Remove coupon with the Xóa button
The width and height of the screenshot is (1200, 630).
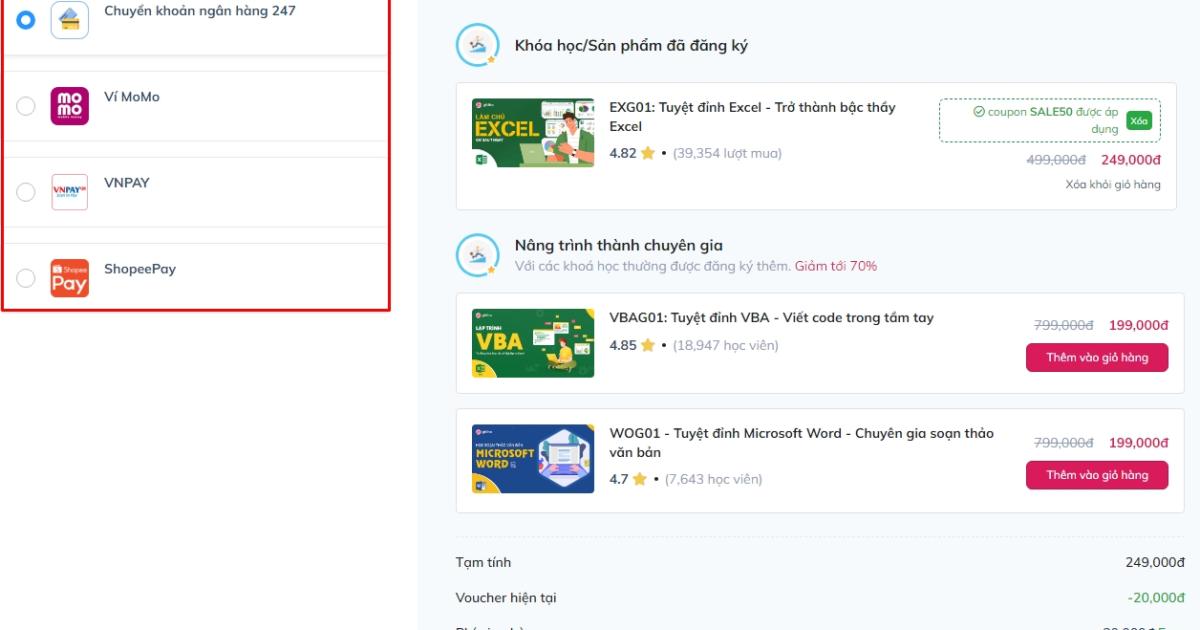pyautogui.click(x=1139, y=121)
